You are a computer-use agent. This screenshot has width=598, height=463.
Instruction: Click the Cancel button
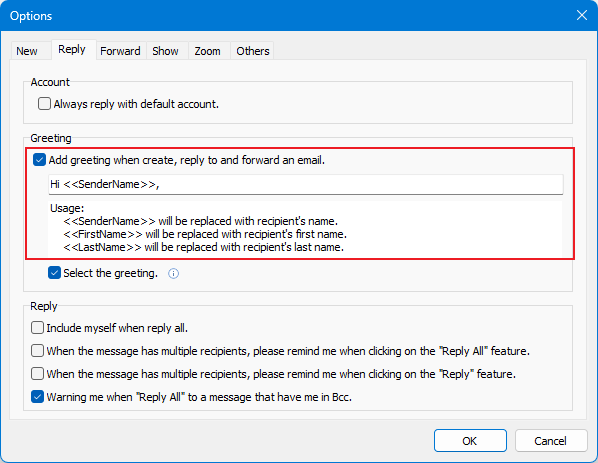pyautogui.click(x=551, y=441)
